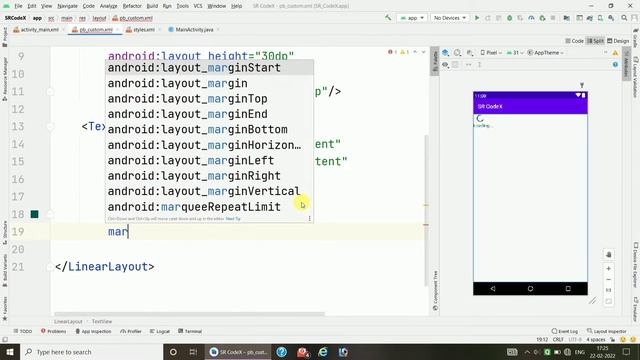Jump to the next highlighted error with the down arrow

click(x=423, y=52)
